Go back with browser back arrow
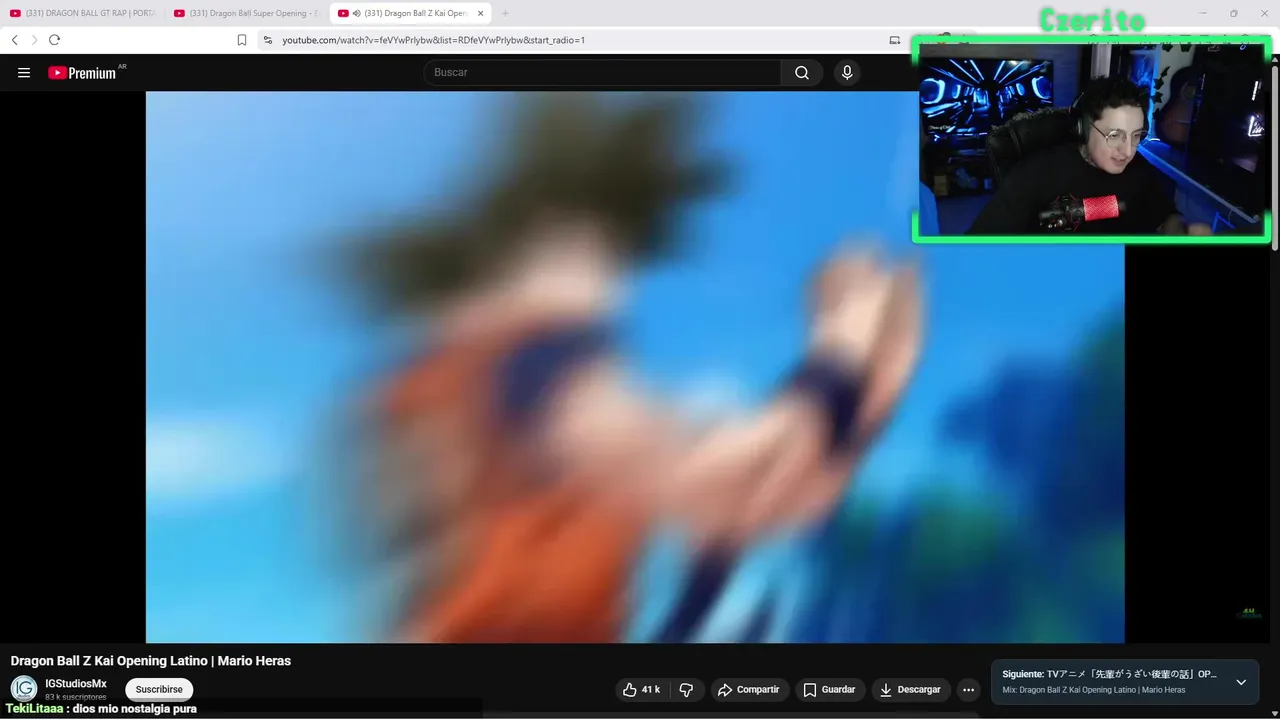The height and width of the screenshot is (720, 1280). 14,40
